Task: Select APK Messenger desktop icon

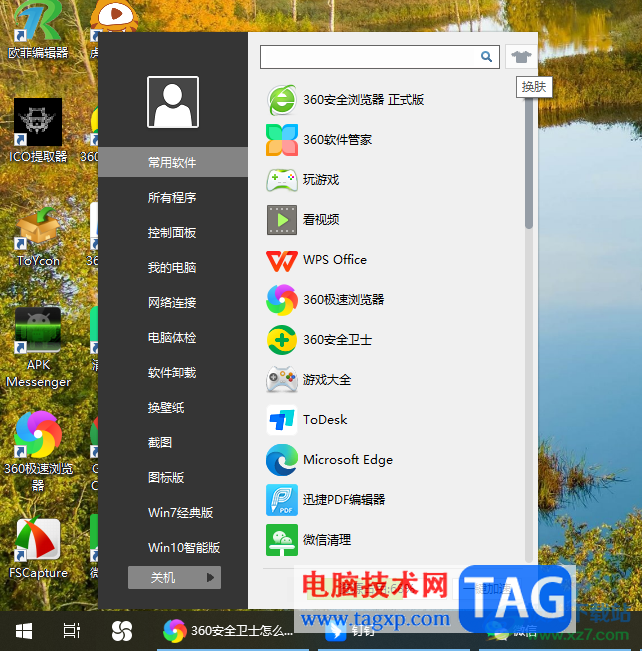Action: click(x=38, y=348)
